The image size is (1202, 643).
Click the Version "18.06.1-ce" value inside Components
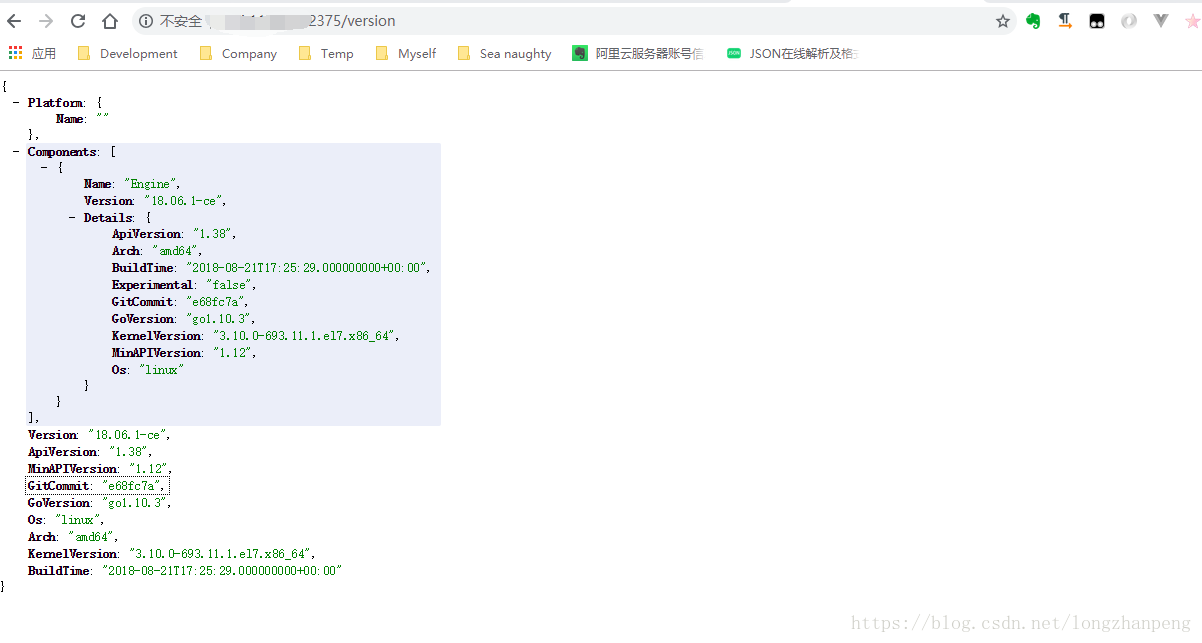tap(185, 201)
